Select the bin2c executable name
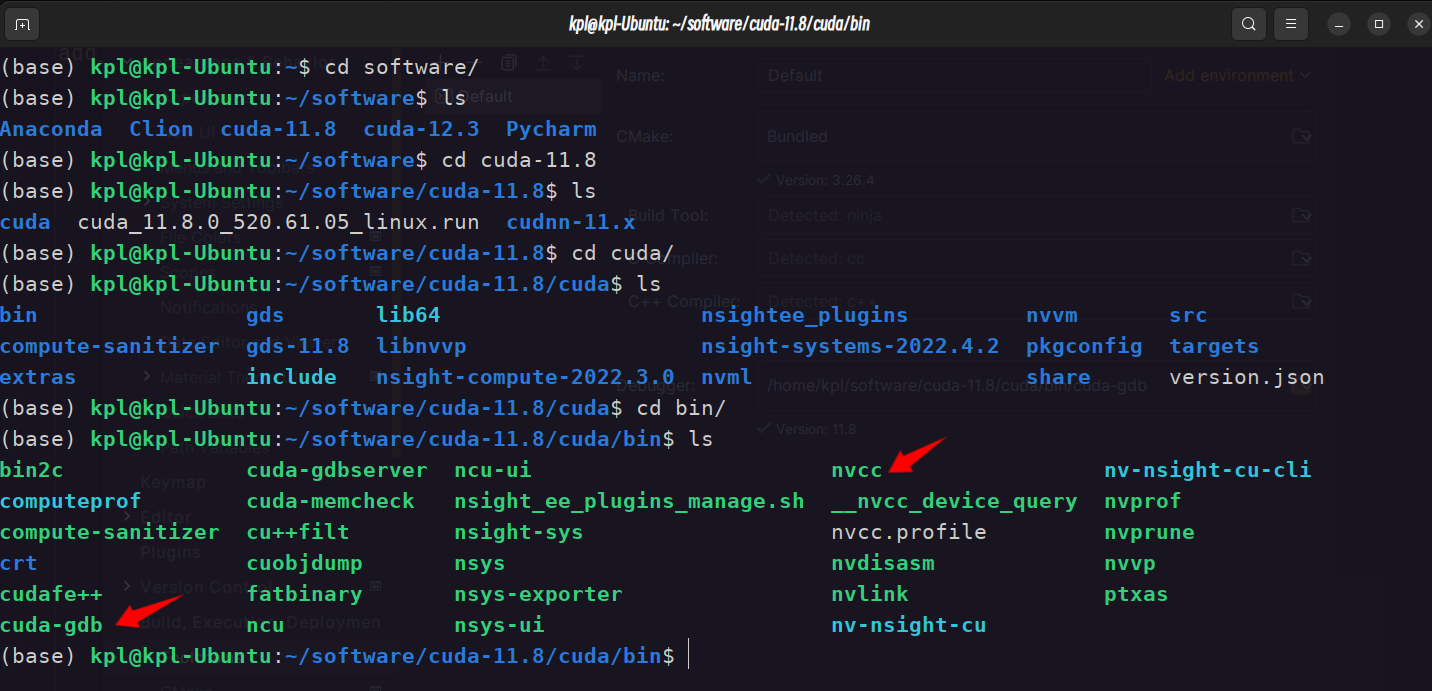 32,470
